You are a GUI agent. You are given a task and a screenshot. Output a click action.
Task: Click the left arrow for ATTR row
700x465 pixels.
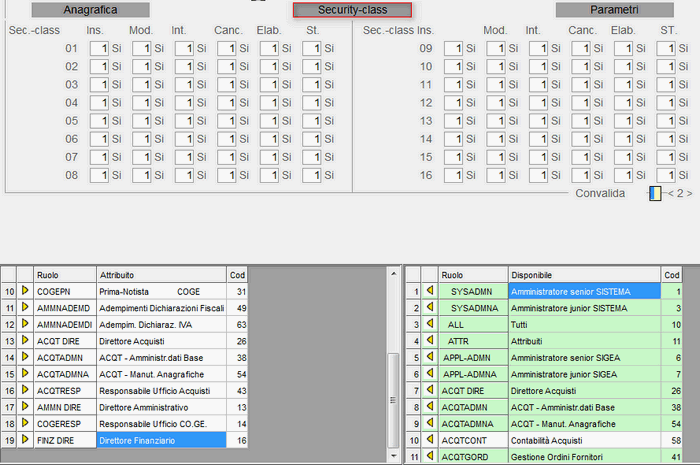(x=430, y=340)
